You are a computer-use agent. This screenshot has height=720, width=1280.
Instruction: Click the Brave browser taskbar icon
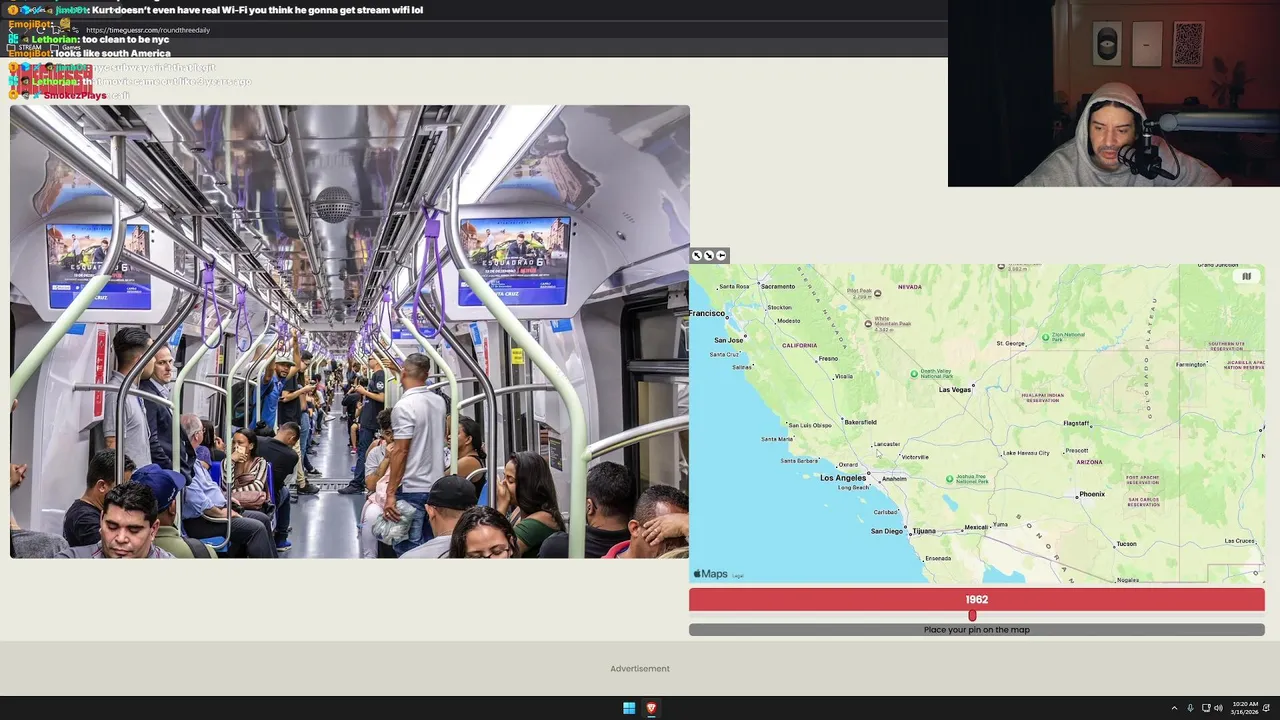point(651,708)
